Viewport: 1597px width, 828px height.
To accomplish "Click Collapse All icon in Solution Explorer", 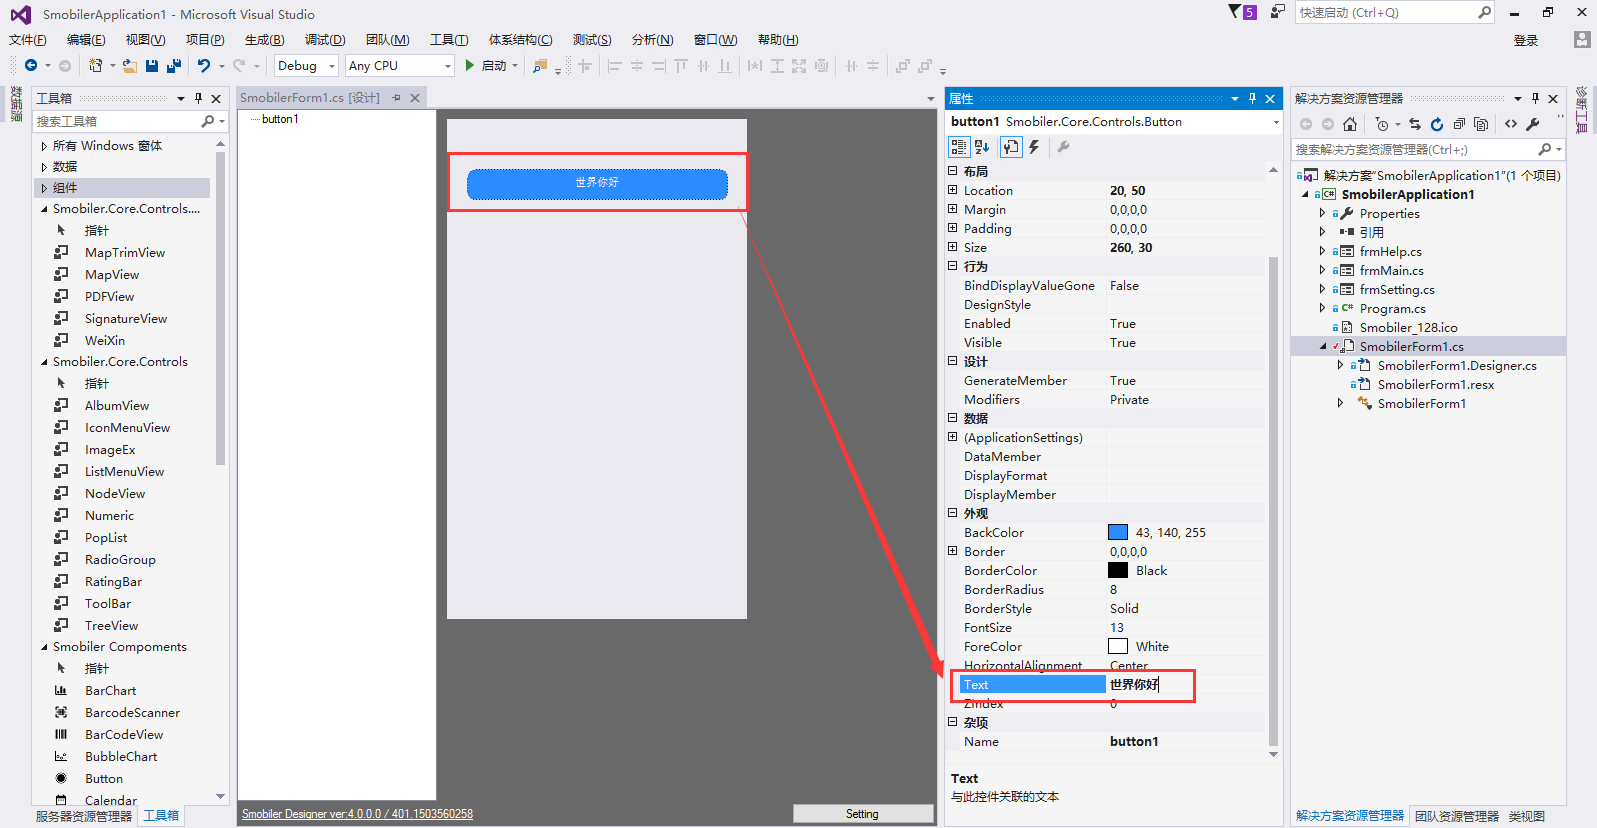I will coord(1459,124).
